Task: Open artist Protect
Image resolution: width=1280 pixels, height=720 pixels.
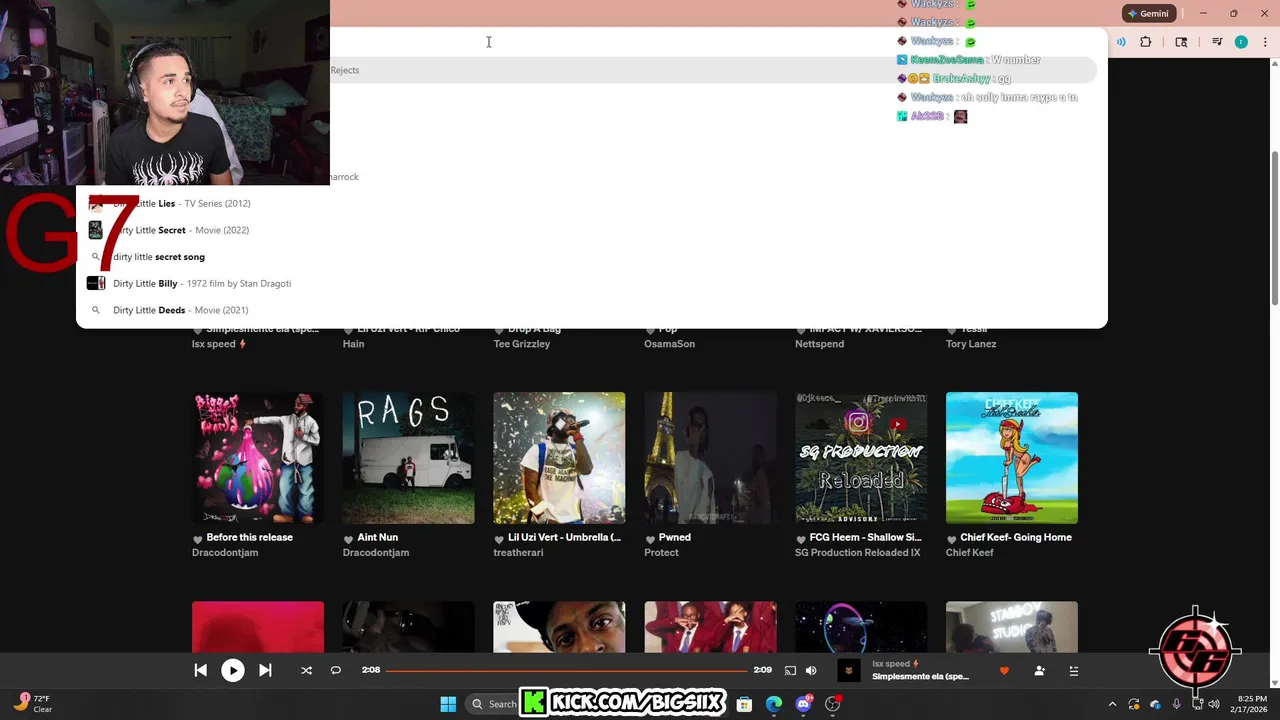Action: [661, 553]
